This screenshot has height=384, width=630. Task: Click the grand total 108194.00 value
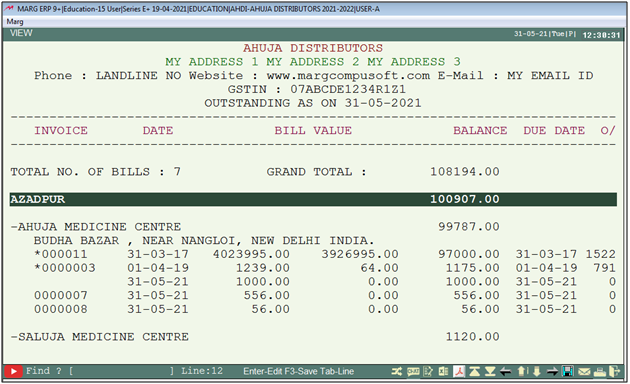(x=465, y=172)
